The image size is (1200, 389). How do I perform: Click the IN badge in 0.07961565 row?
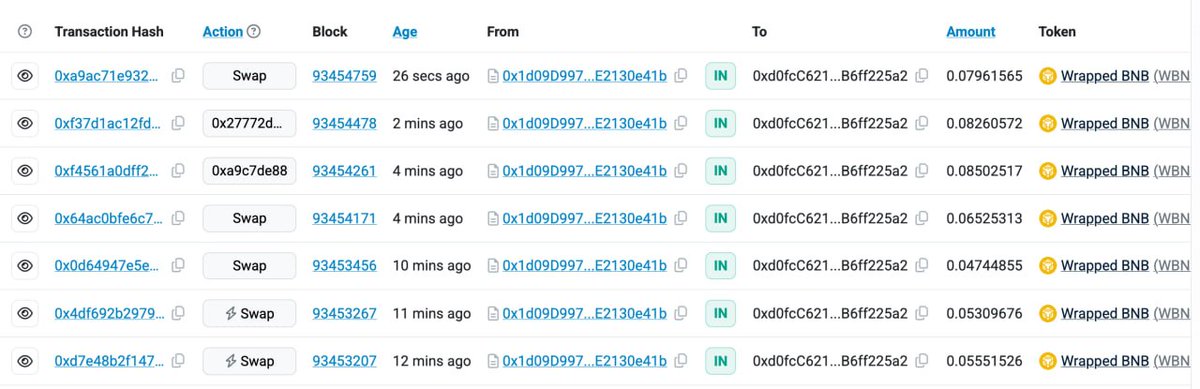pos(720,76)
